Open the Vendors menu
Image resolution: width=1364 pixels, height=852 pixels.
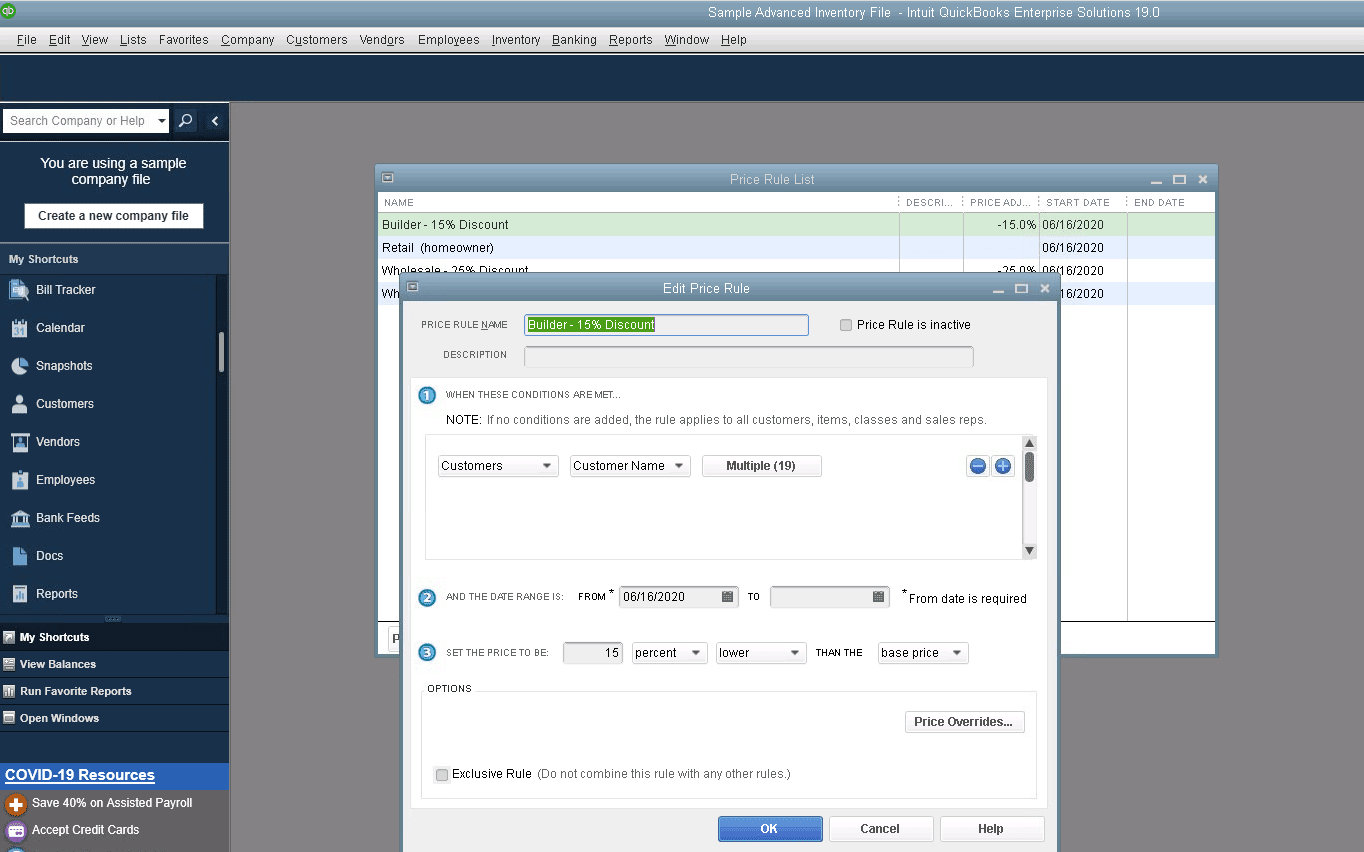click(381, 40)
